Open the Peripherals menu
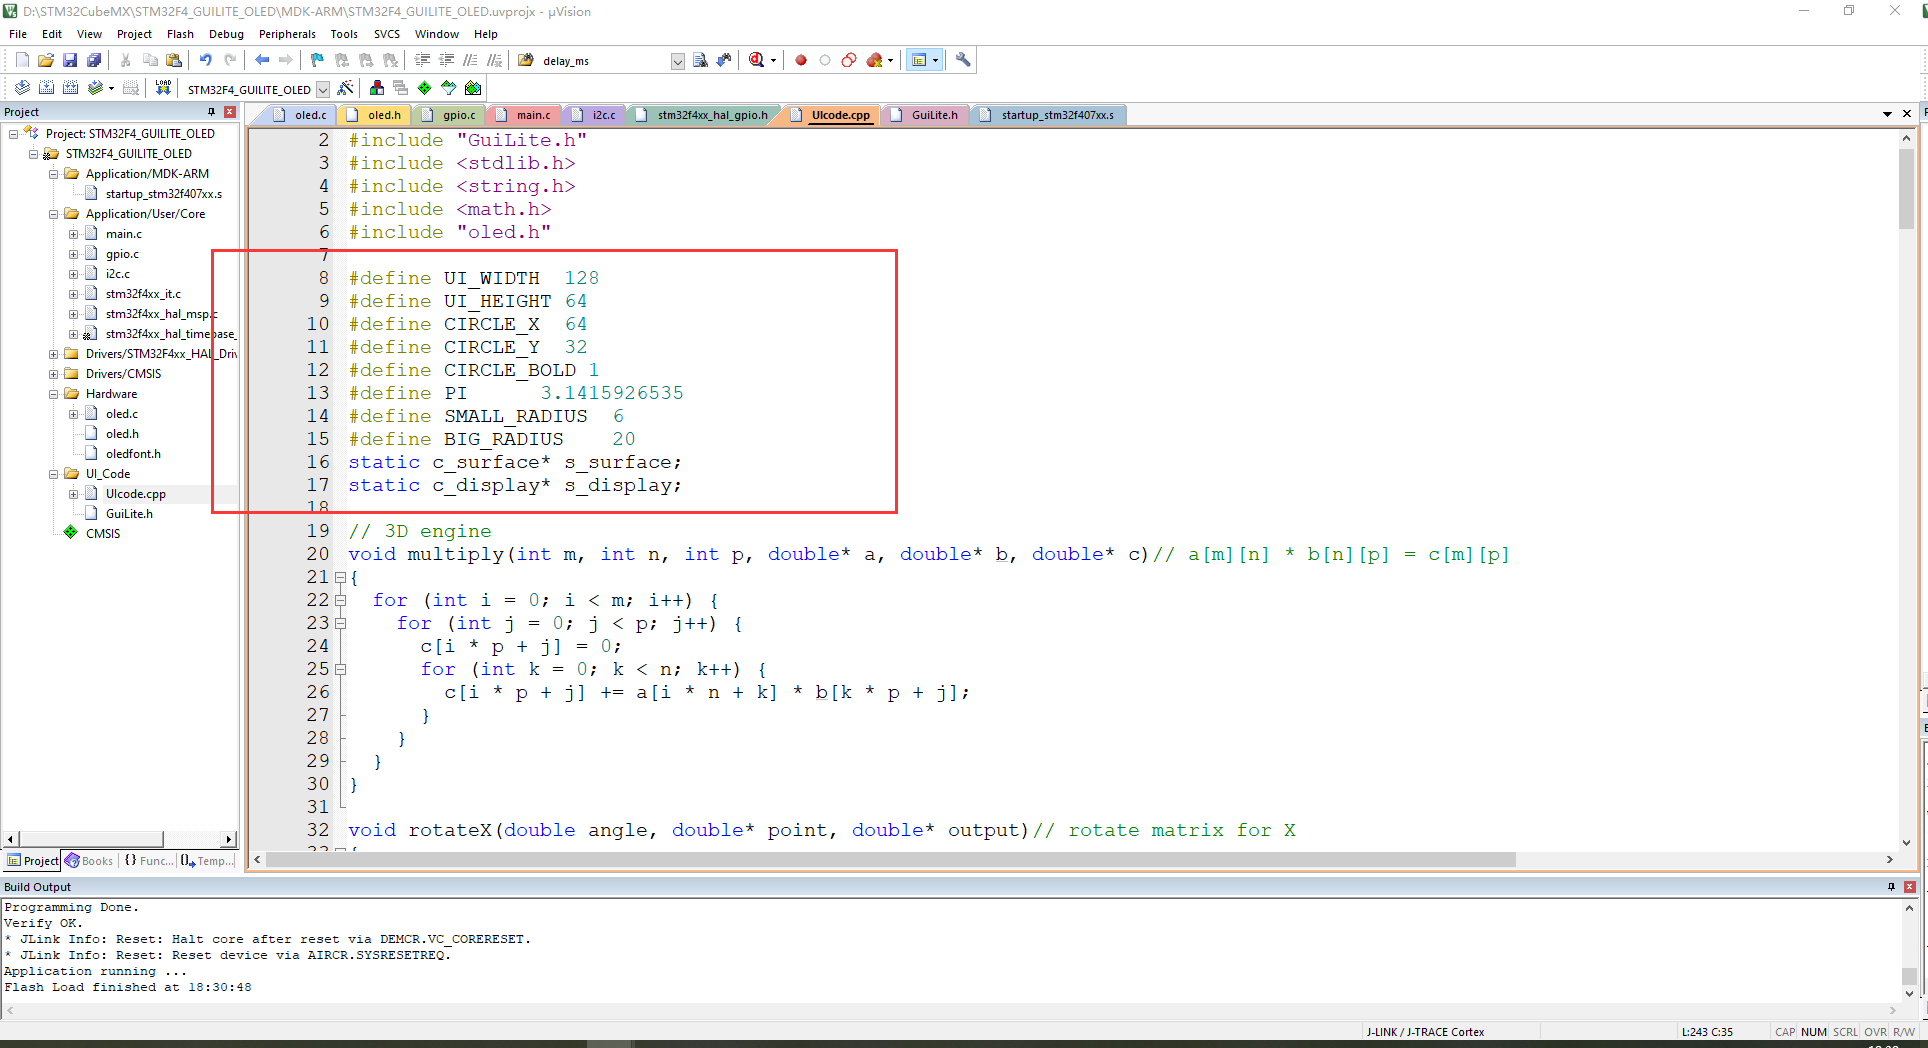Screen dimensions: 1928x1048 pos(287,33)
